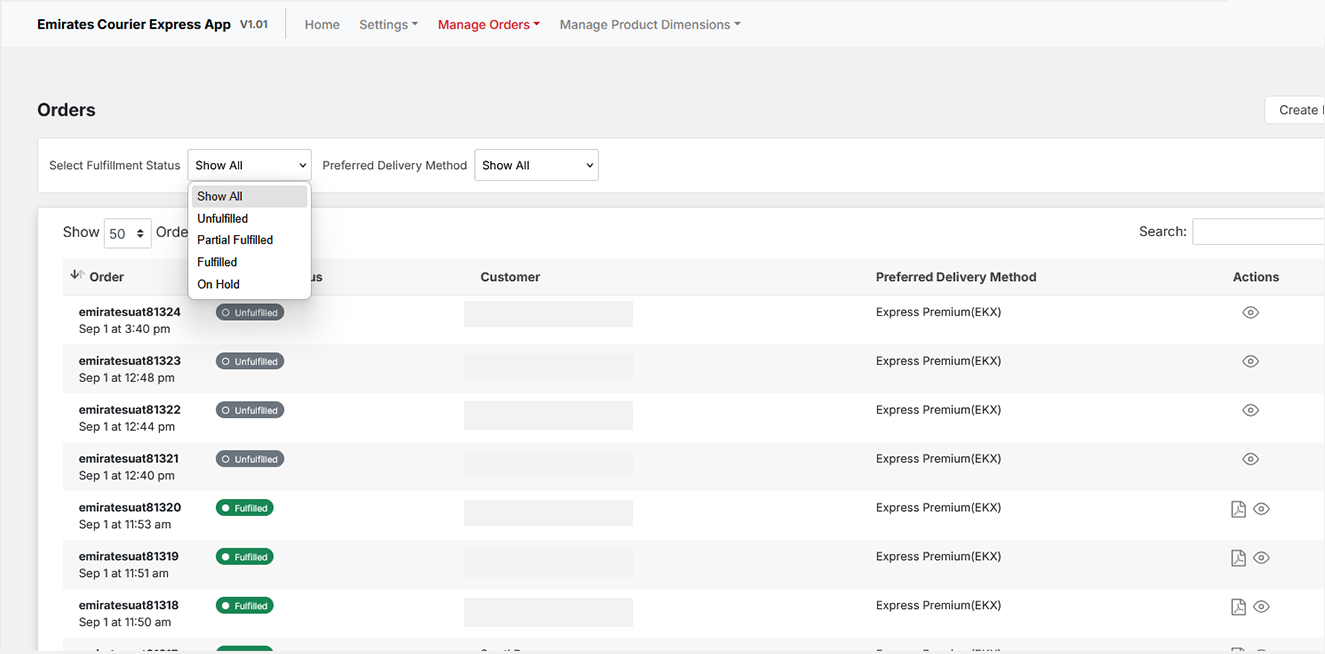The height and width of the screenshot is (654, 1325).
Task: Click Express Premium(EKX) for order emiratesuat81324
Action: 938,312
